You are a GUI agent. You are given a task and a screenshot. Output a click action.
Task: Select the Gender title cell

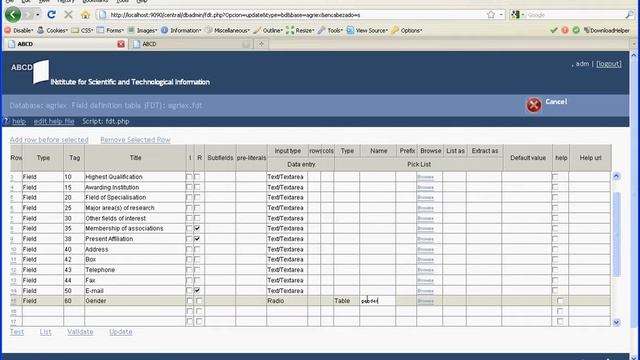tap(135, 301)
